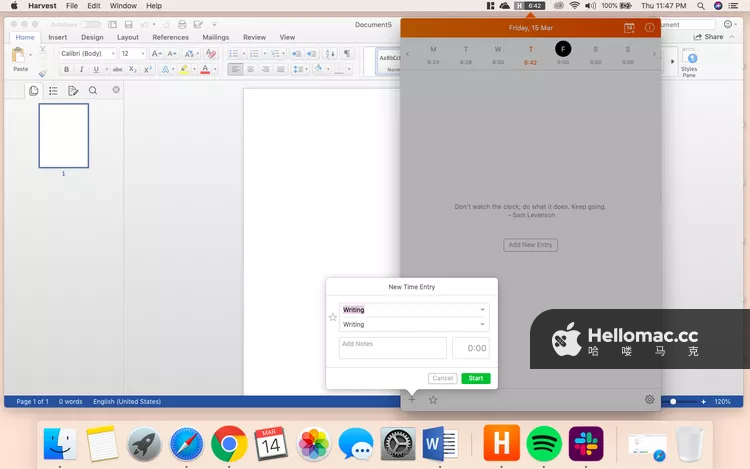Open Harvest from the Dock
The width and height of the screenshot is (750, 469).
tap(501, 443)
